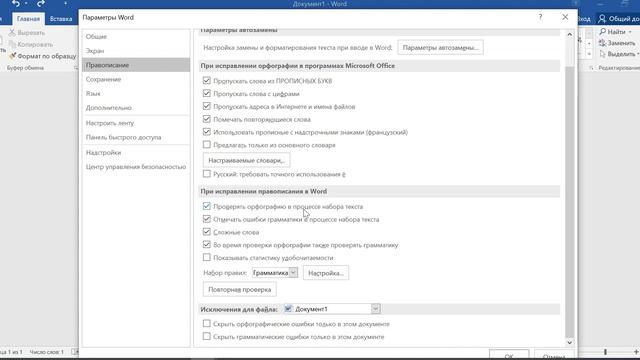Click the Find (Найти) magnifier icon
This screenshot has height=360, width=640.
[602, 31]
